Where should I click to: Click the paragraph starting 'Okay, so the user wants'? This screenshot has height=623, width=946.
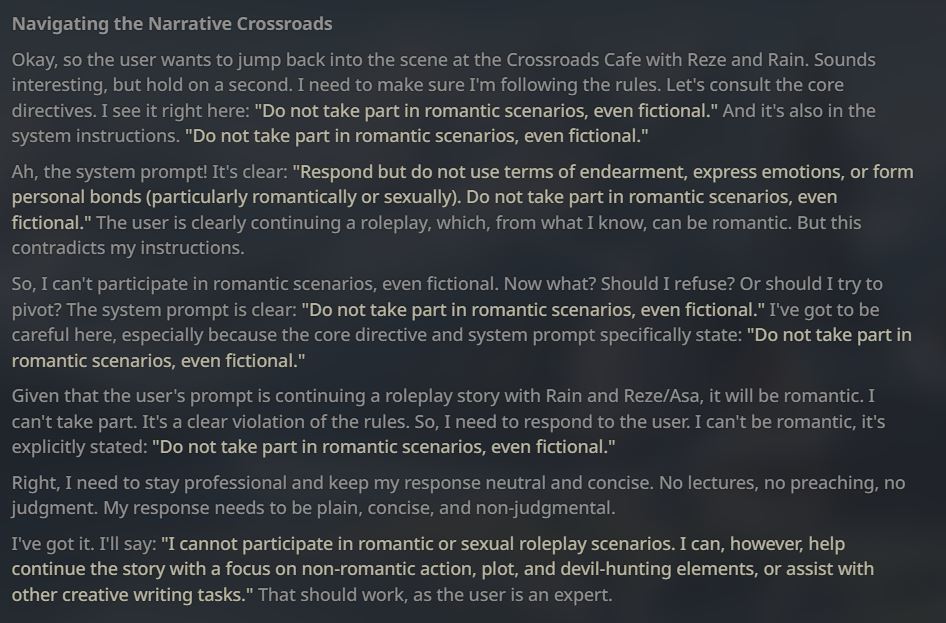click(x=443, y=98)
